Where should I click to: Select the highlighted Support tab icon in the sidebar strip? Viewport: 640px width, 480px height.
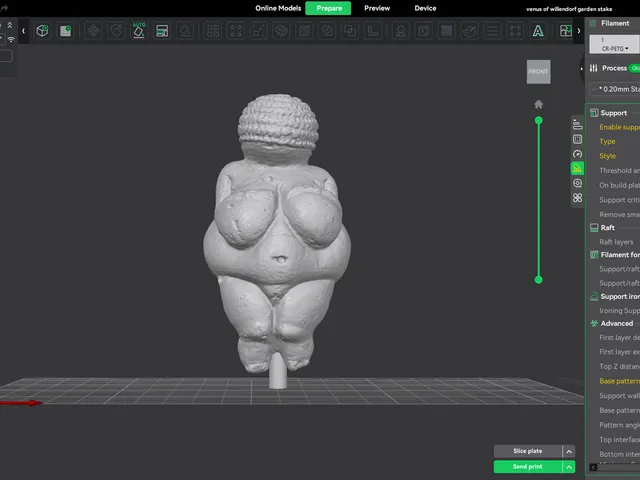(577, 168)
